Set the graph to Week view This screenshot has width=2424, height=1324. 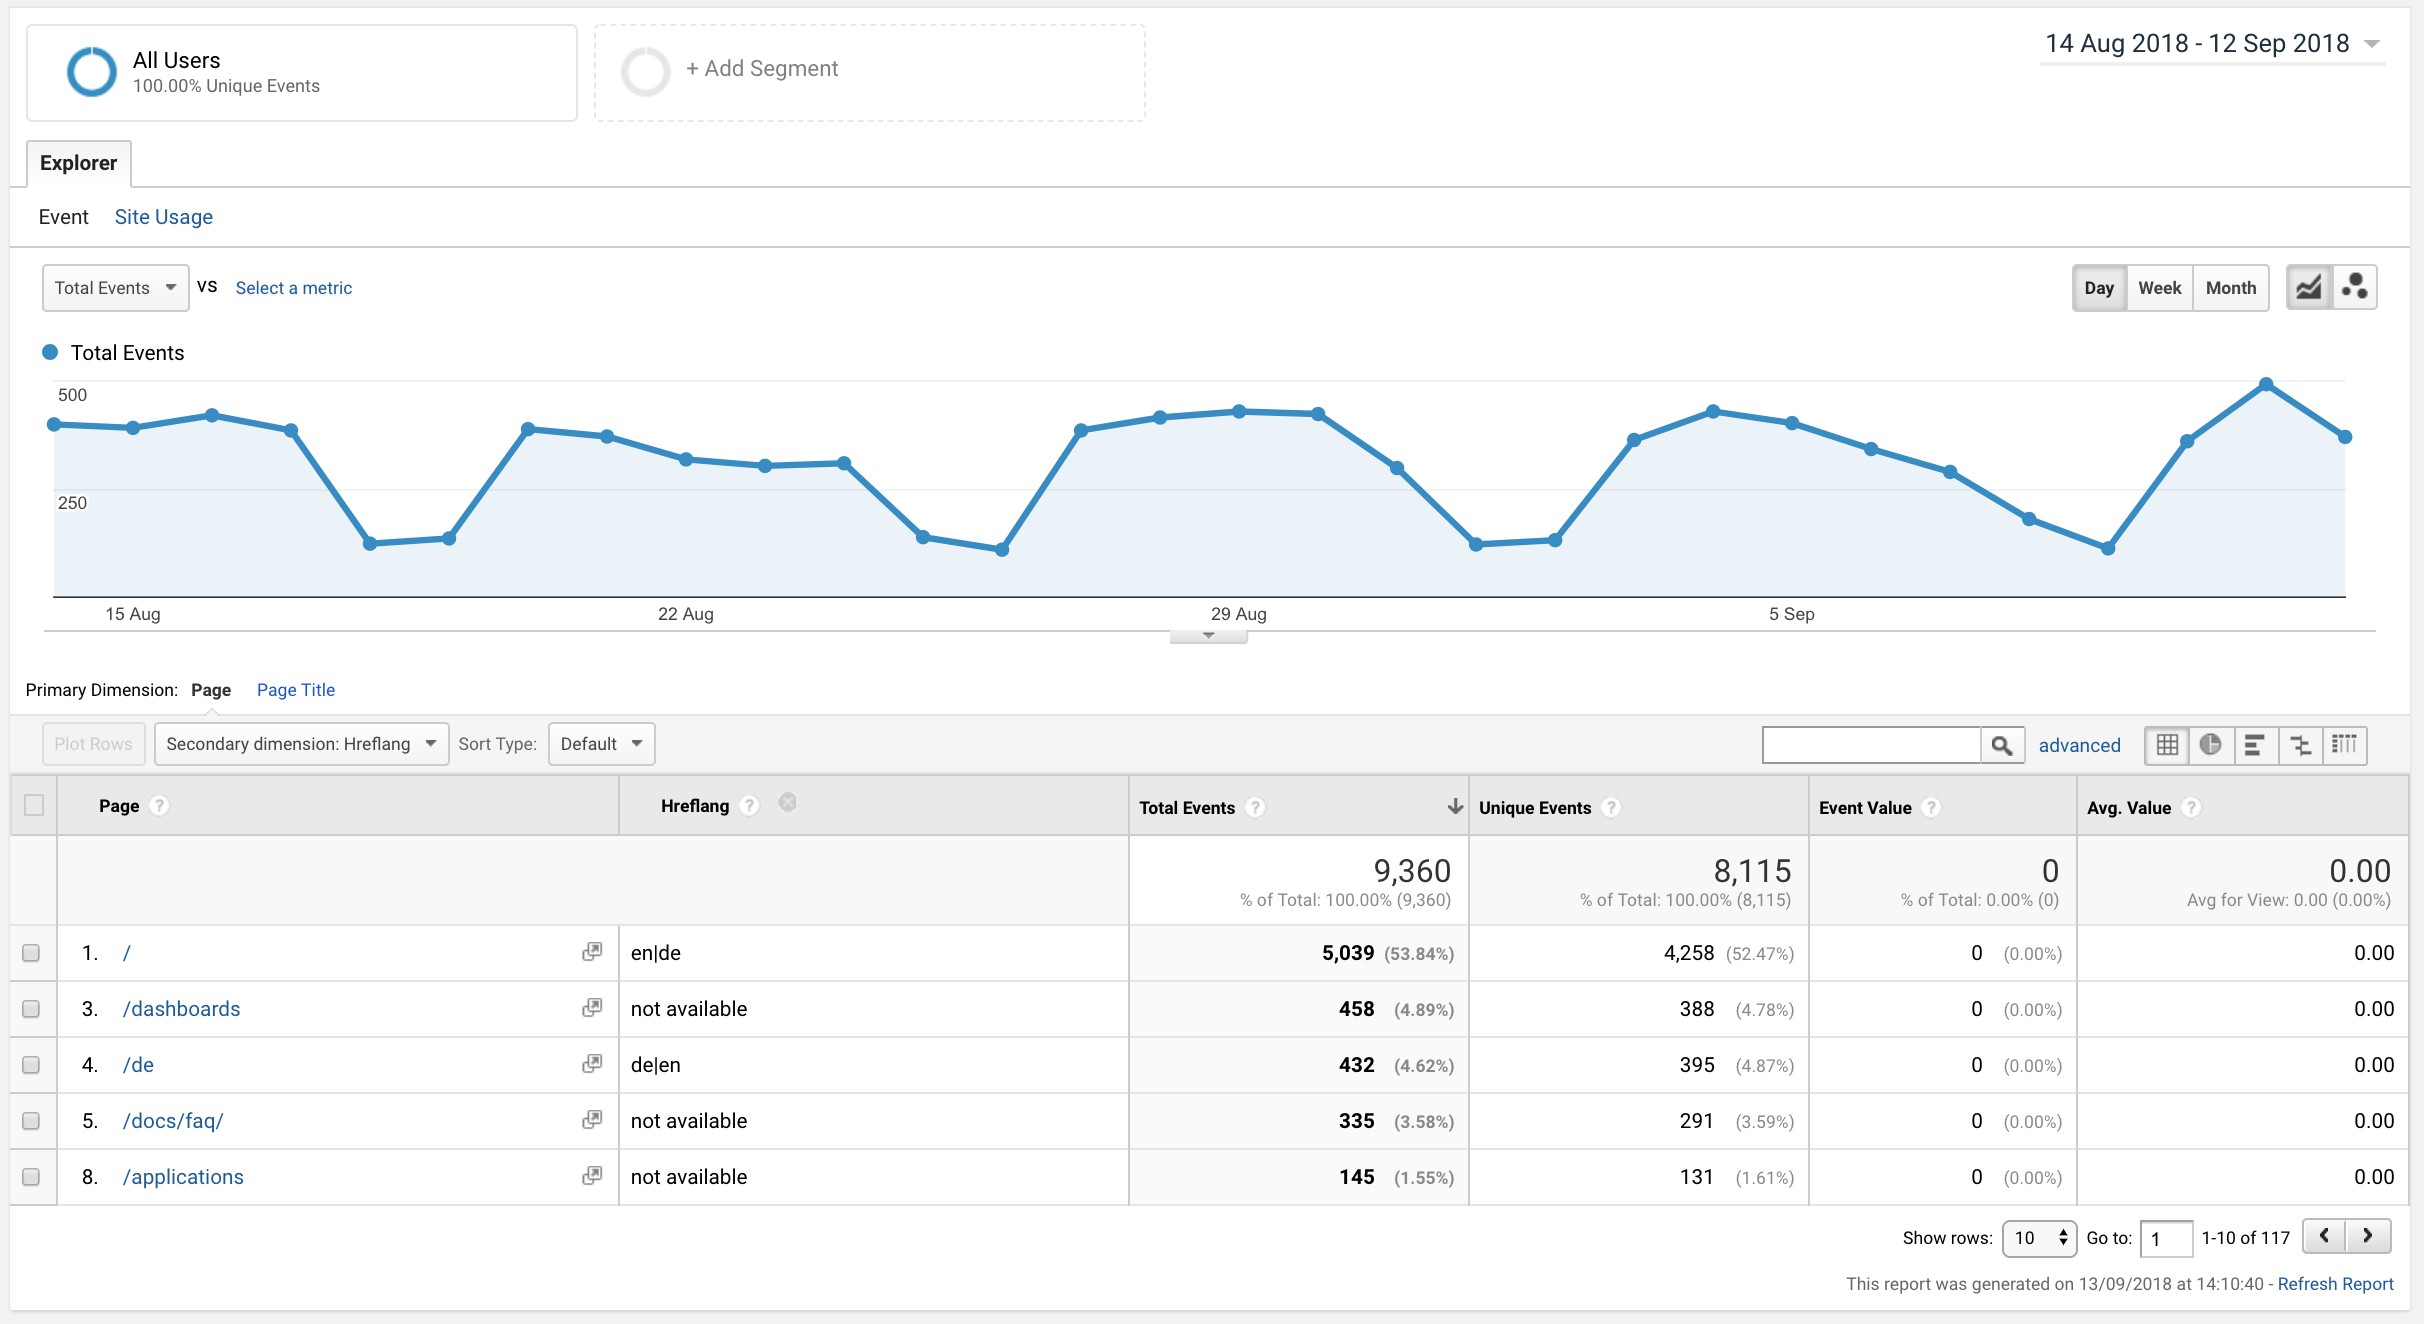tap(2160, 288)
